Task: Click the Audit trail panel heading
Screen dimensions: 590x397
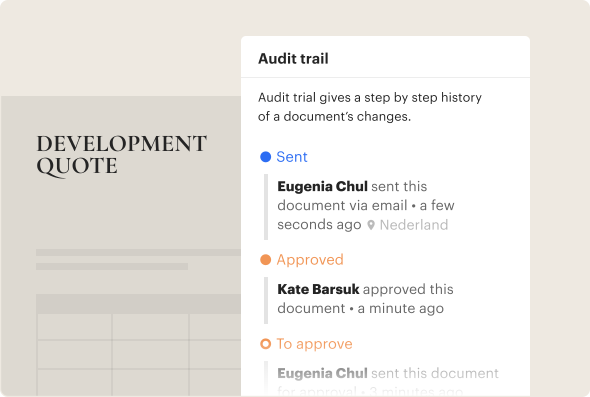Action: pyautogui.click(x=293, y=59)
